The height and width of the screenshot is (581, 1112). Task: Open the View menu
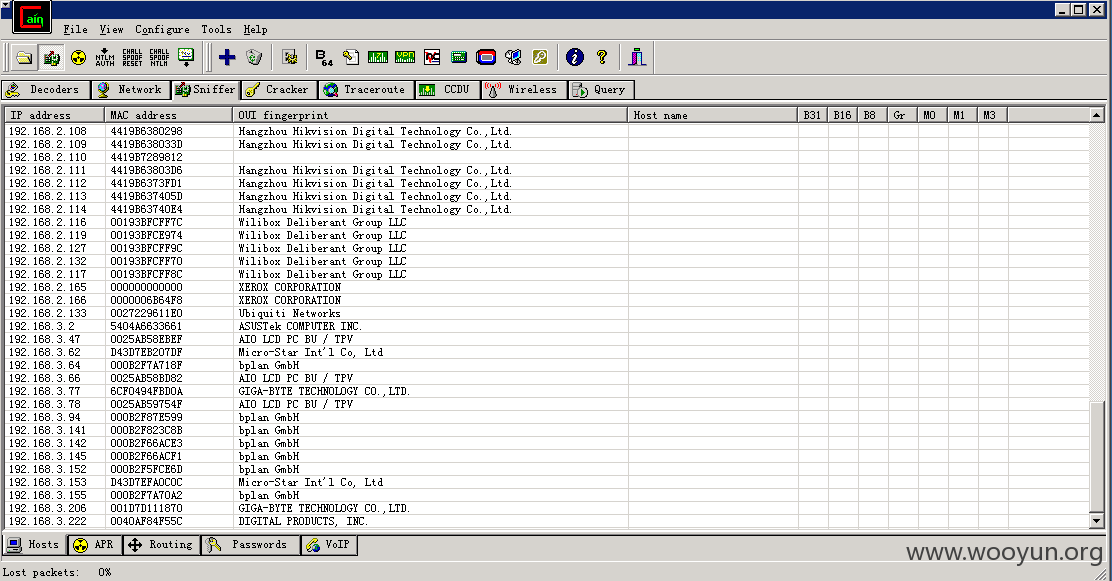click(111, 29)
